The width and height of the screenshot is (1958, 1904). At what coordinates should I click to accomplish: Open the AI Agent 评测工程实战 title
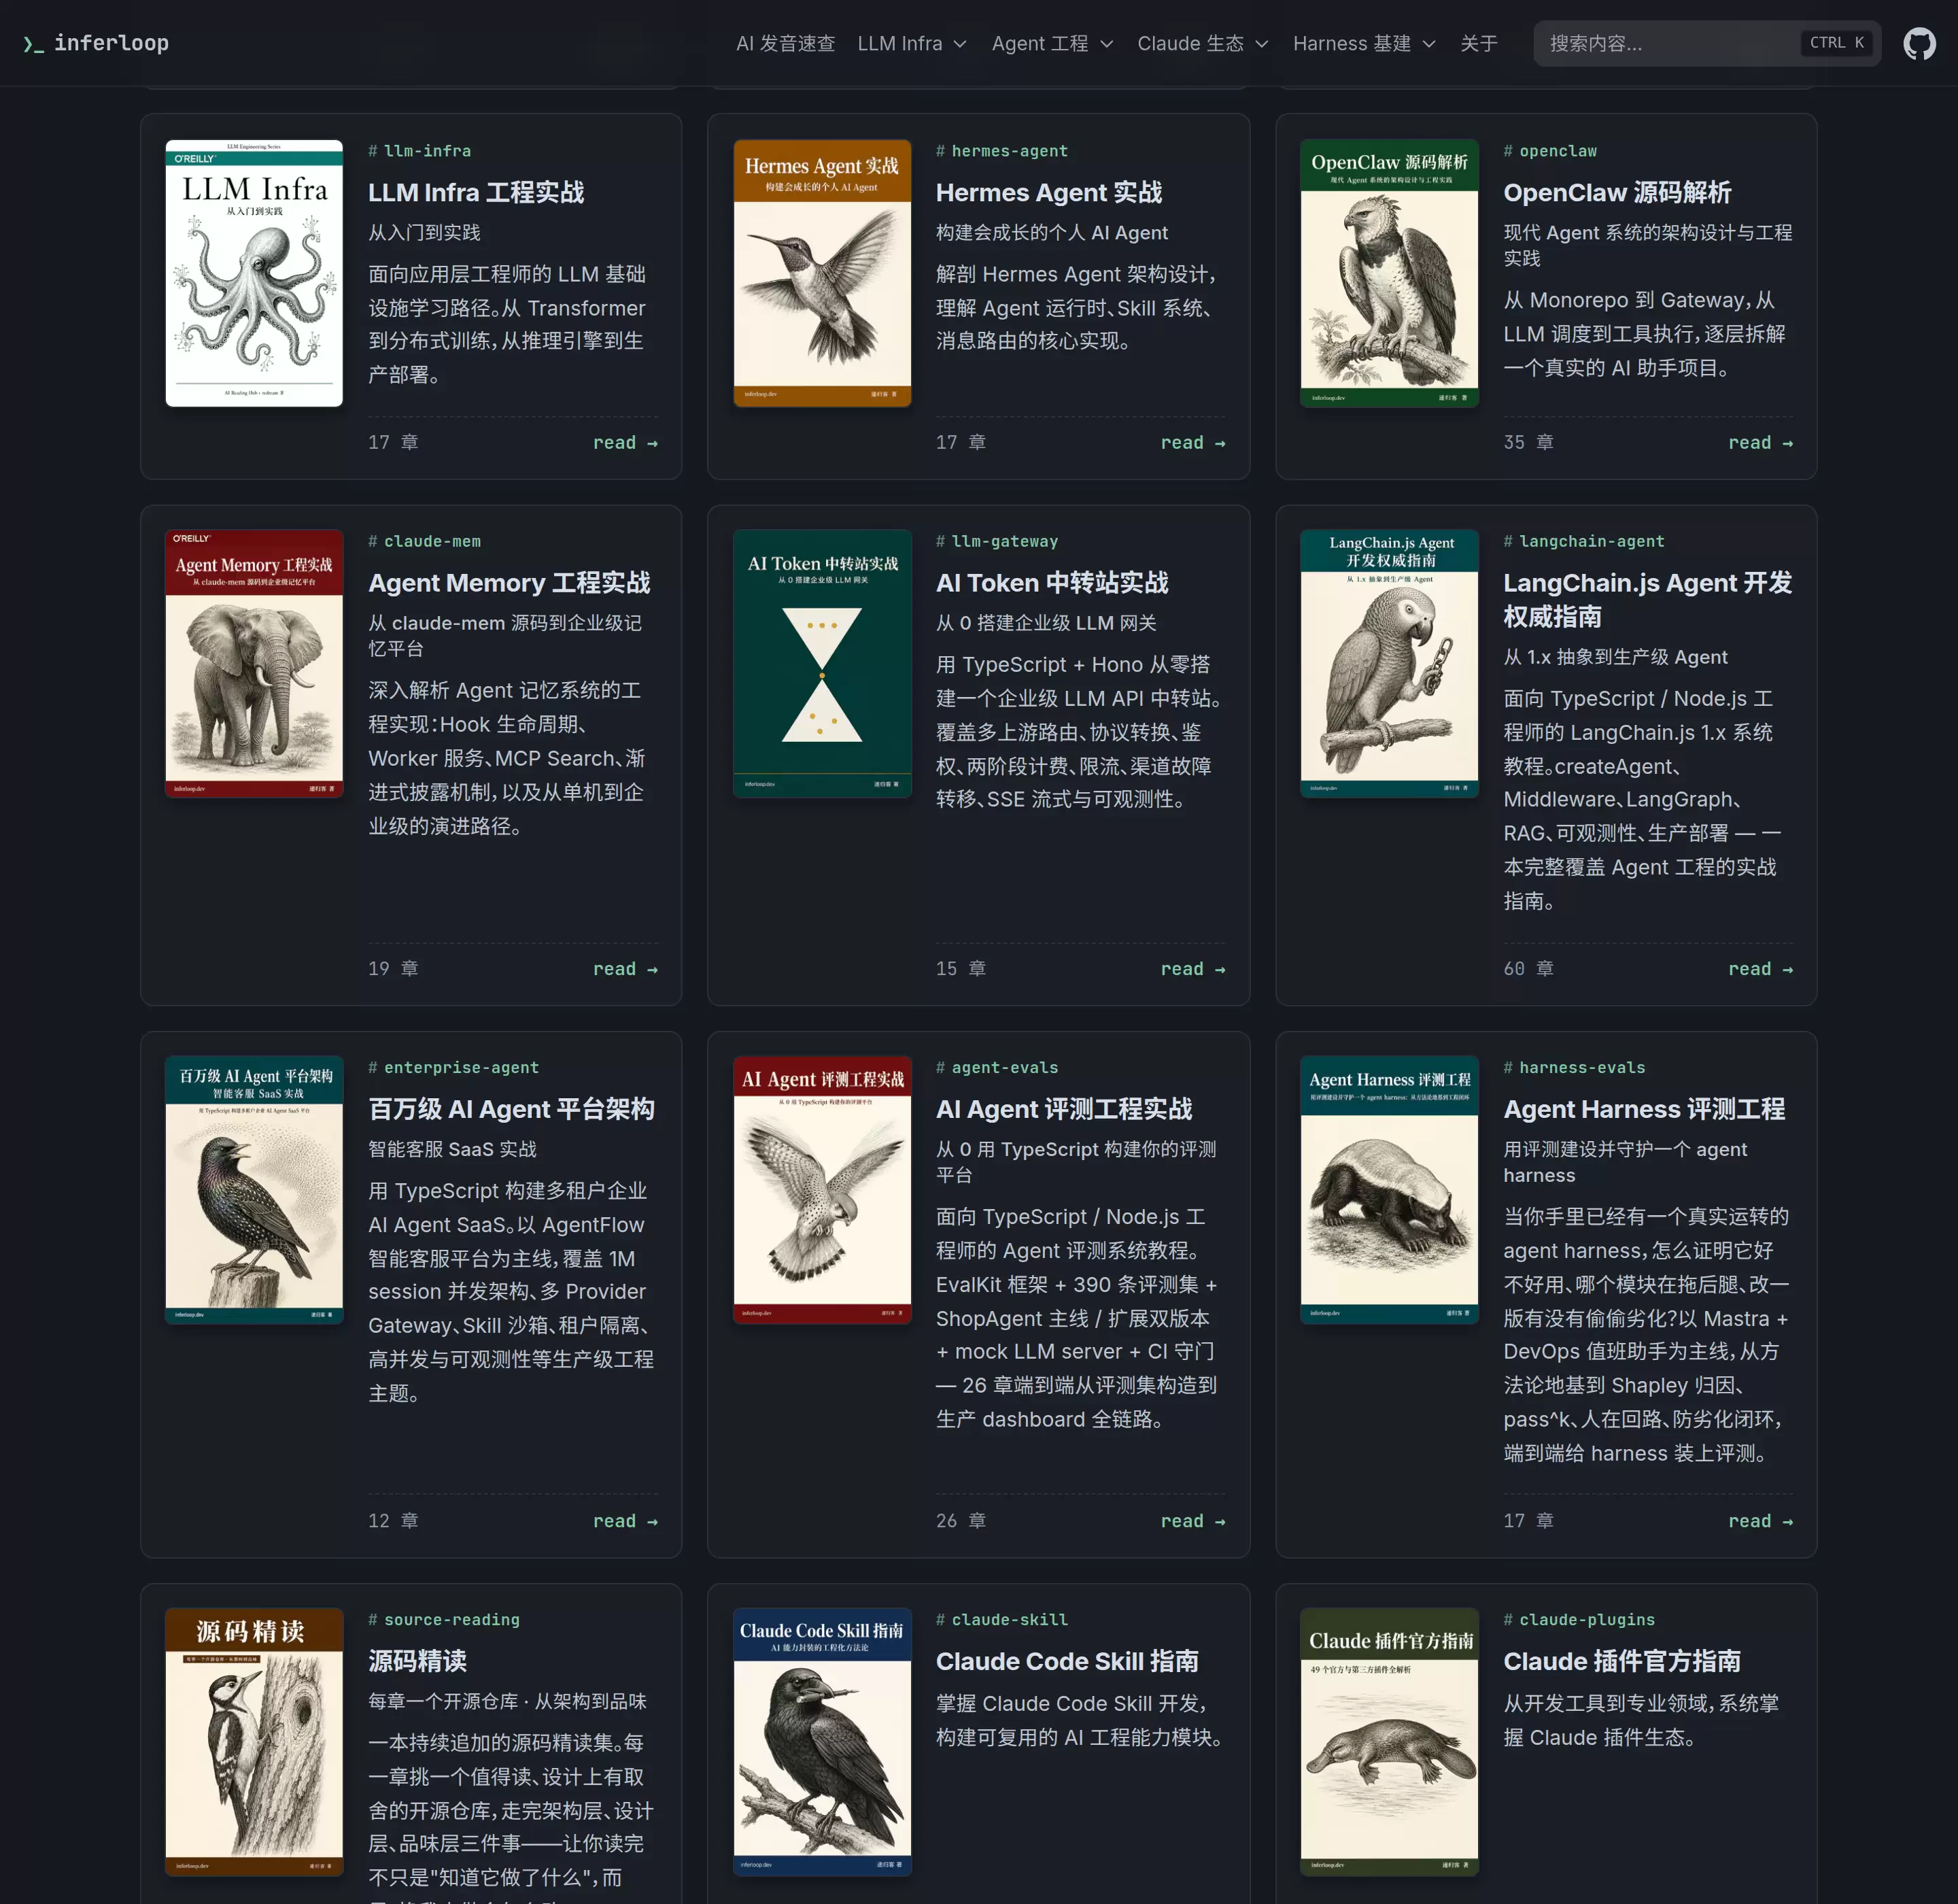tap(1064, 1109)
